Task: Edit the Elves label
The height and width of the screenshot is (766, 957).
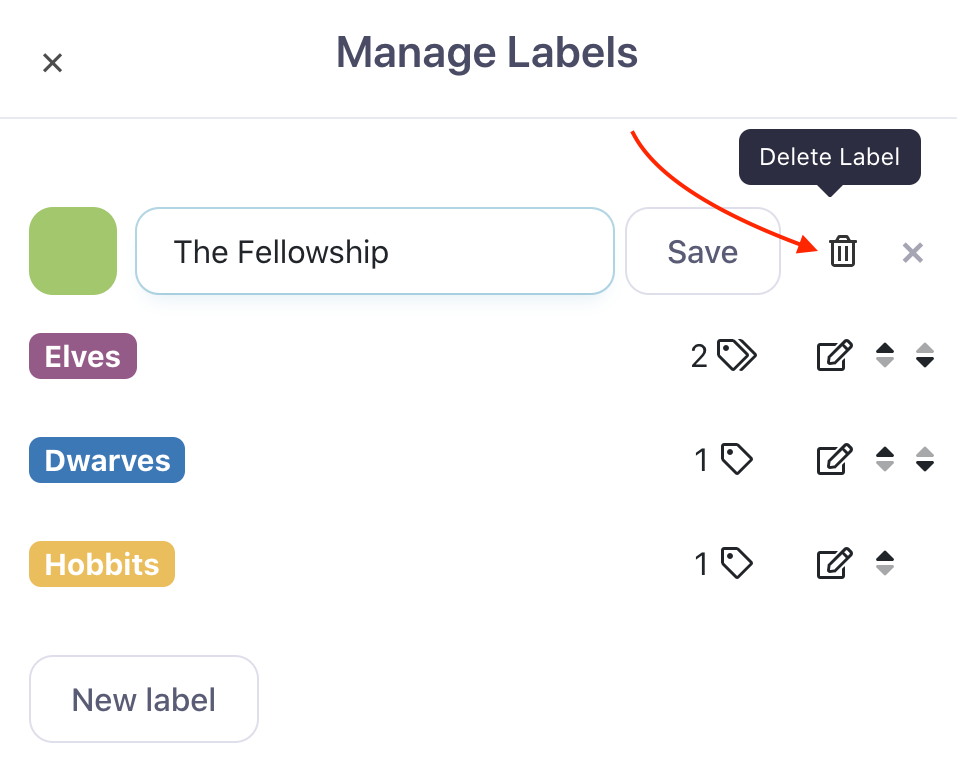Action: click(x=835, y=356)
